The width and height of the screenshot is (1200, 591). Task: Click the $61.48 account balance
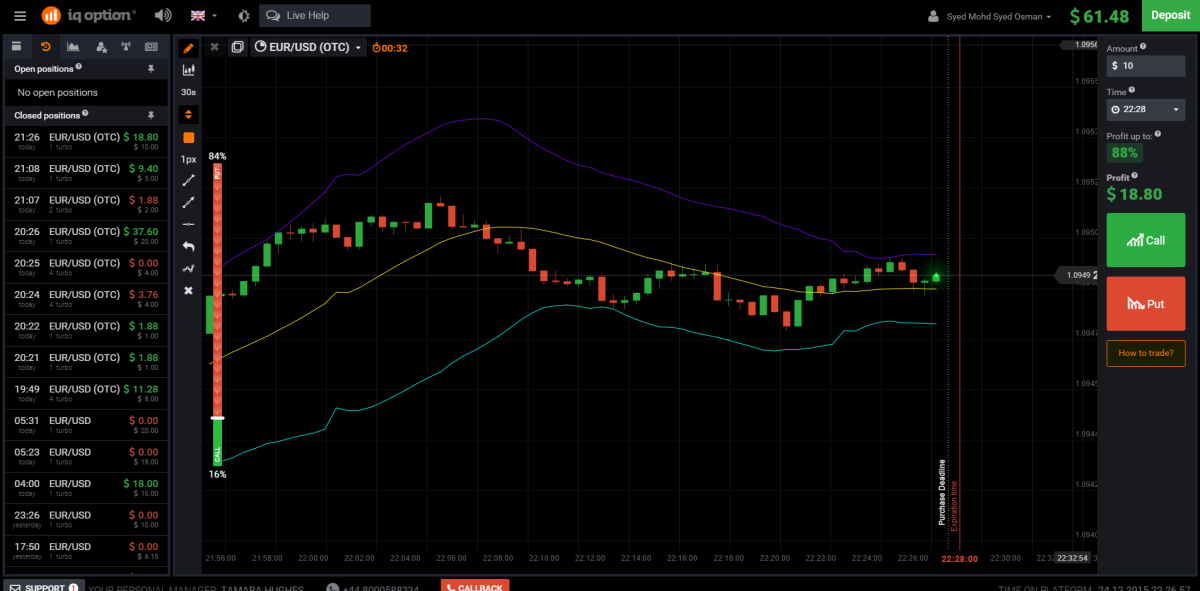point(1099,16)
